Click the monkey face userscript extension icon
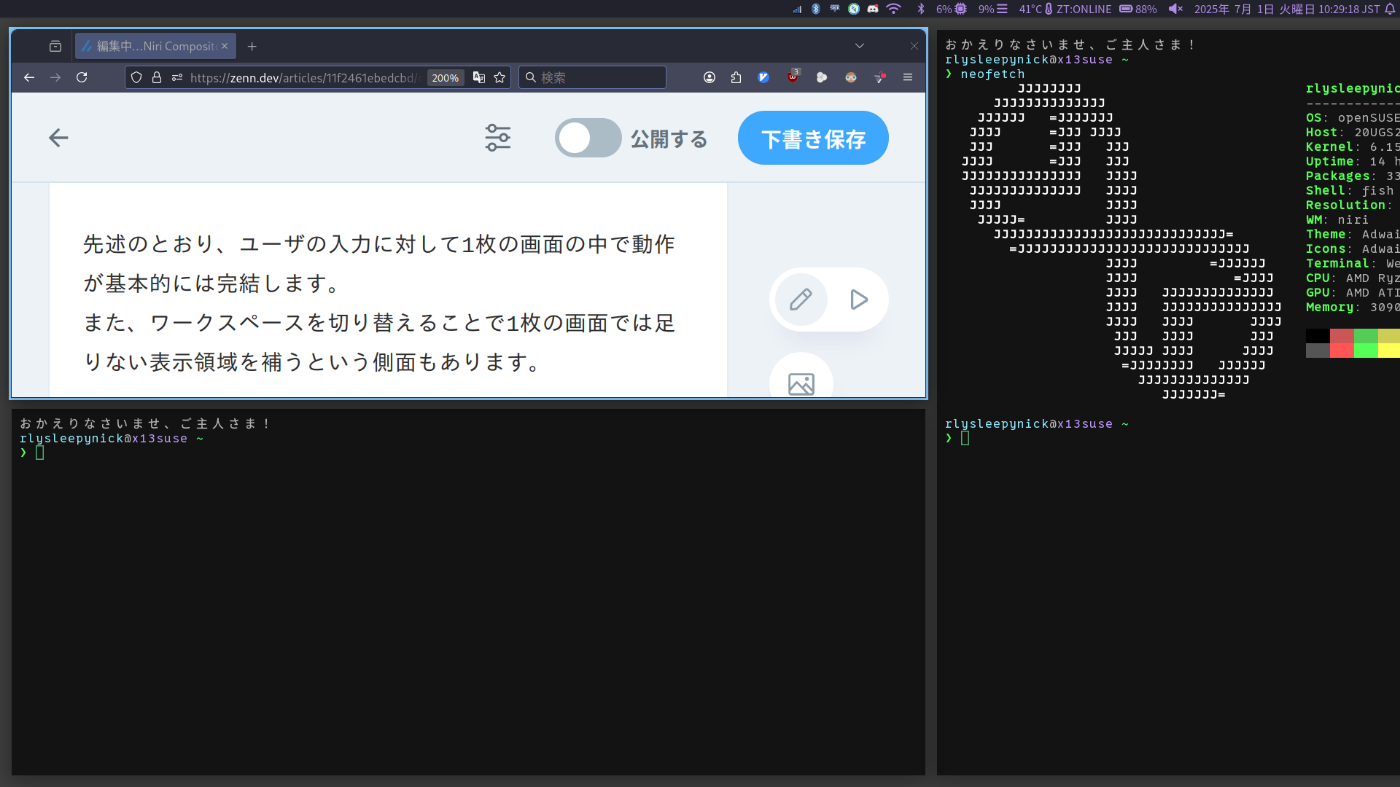Viewport: 1400px width, 787px height. (851, 77)
